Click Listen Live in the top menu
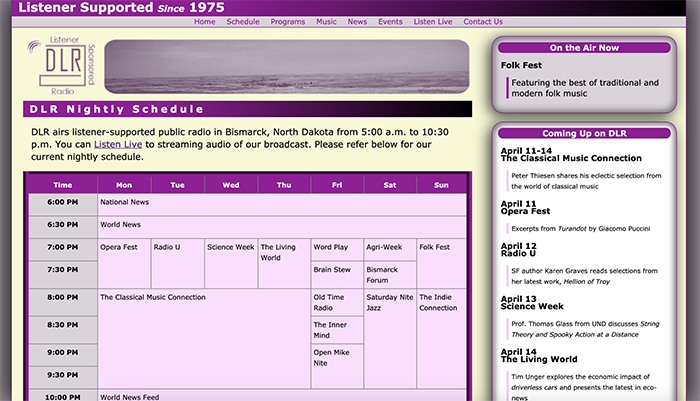Image resolution: width=700 pixels, height=401 pixels. tap(432, 21)
